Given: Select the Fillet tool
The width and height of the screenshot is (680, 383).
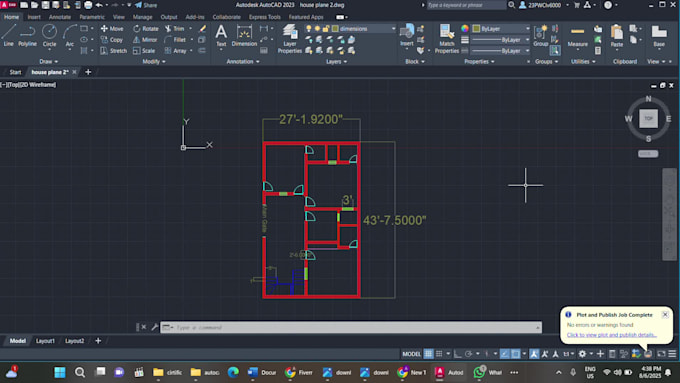Looking at the screenshot, I should tap(175, 39).
